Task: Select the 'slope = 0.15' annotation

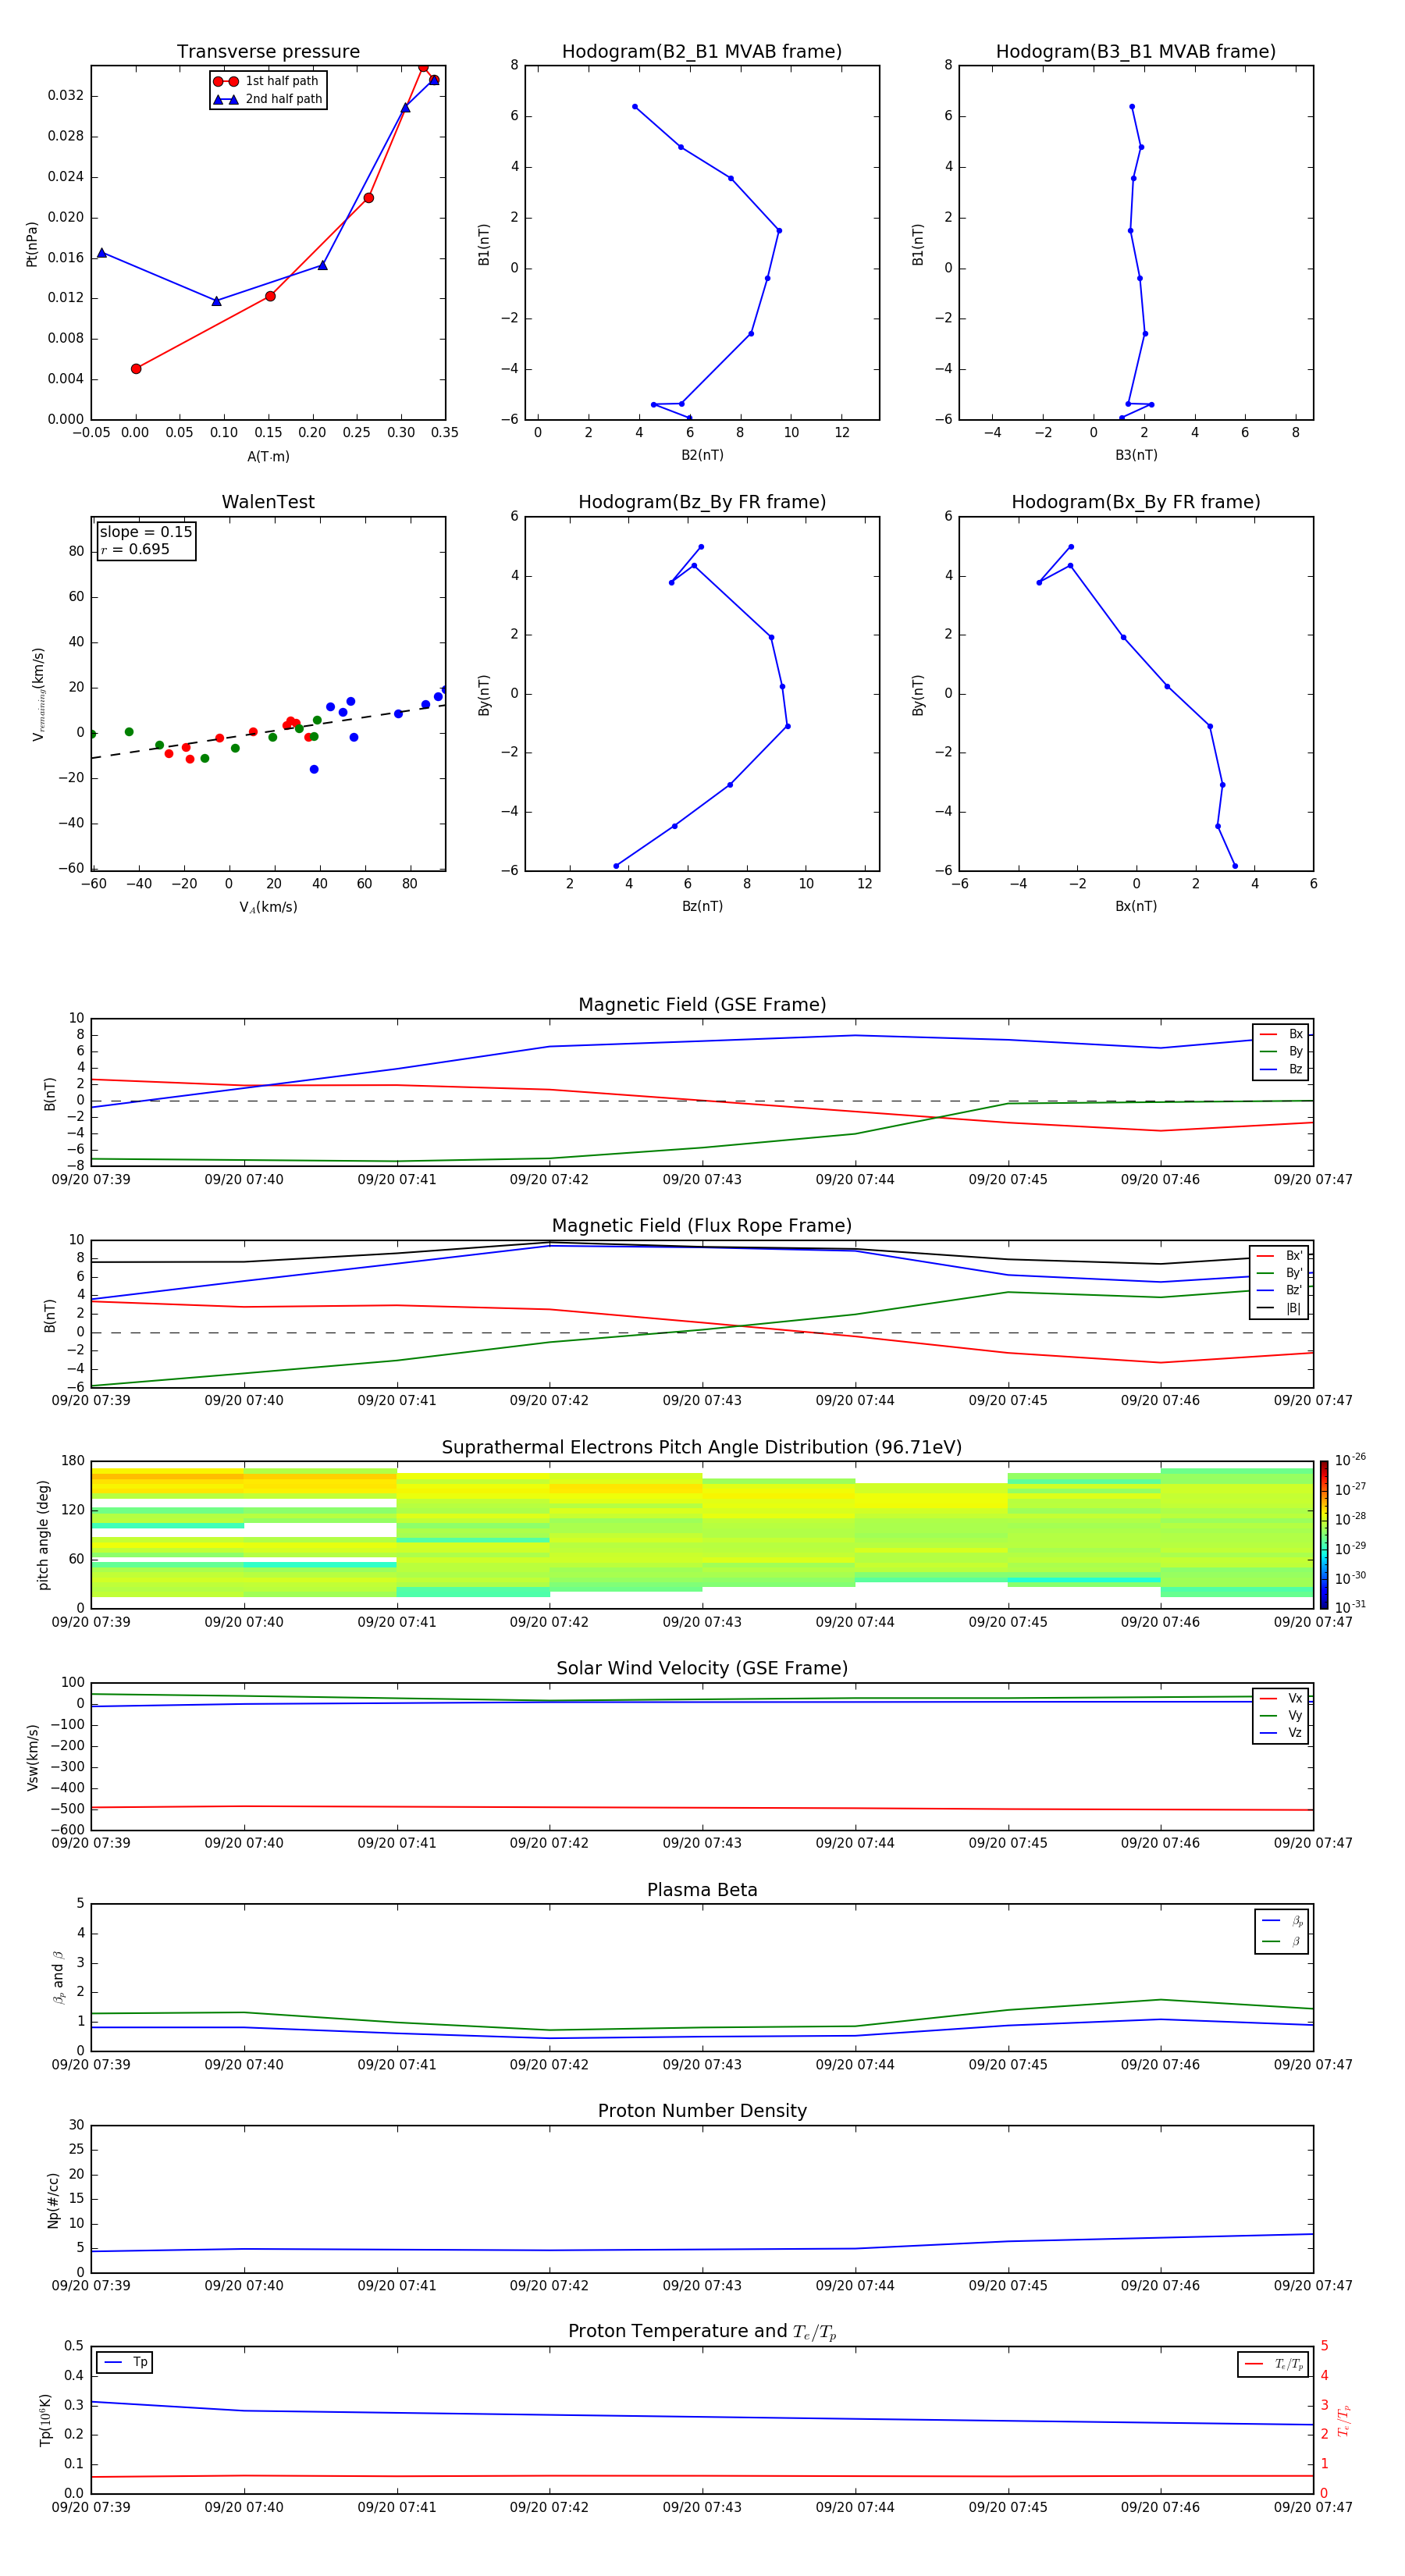Action: point(146,532)
